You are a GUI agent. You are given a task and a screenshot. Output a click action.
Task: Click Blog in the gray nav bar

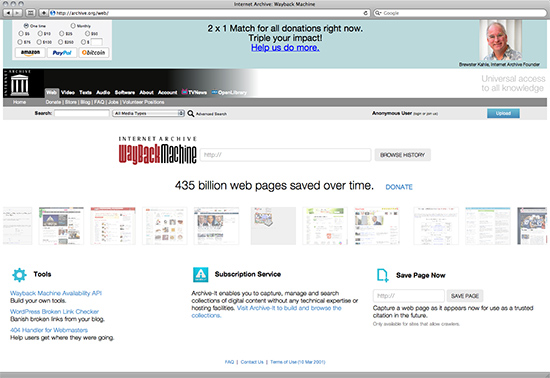pyautogui.click(x=85, y=102)
